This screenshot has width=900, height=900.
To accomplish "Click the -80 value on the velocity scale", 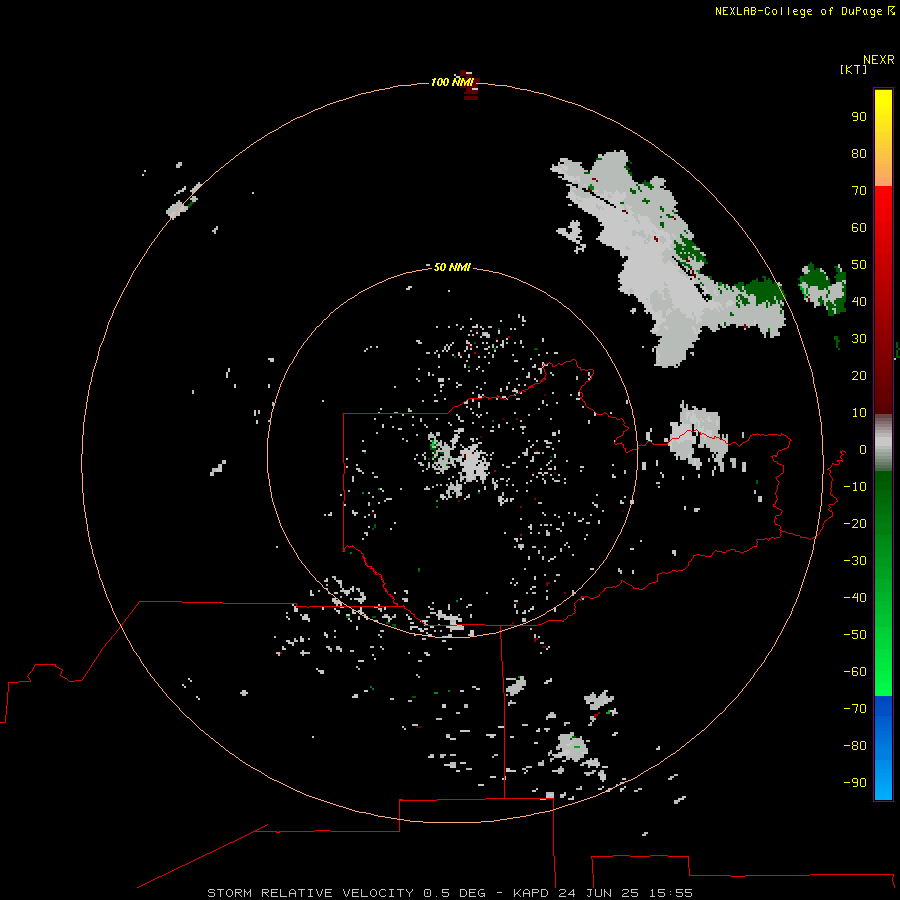I will [855, 746].
